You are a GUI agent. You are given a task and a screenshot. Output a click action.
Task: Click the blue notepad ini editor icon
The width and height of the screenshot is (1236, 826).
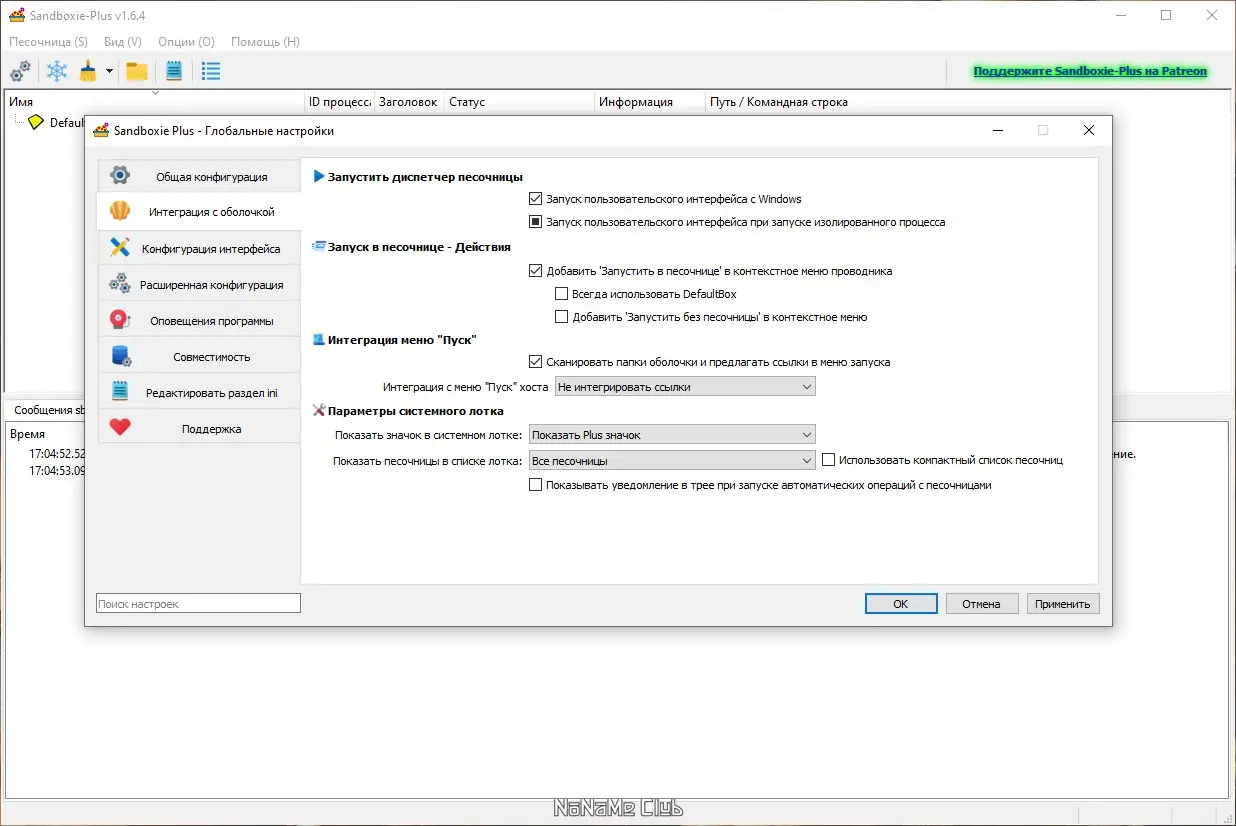174,71
